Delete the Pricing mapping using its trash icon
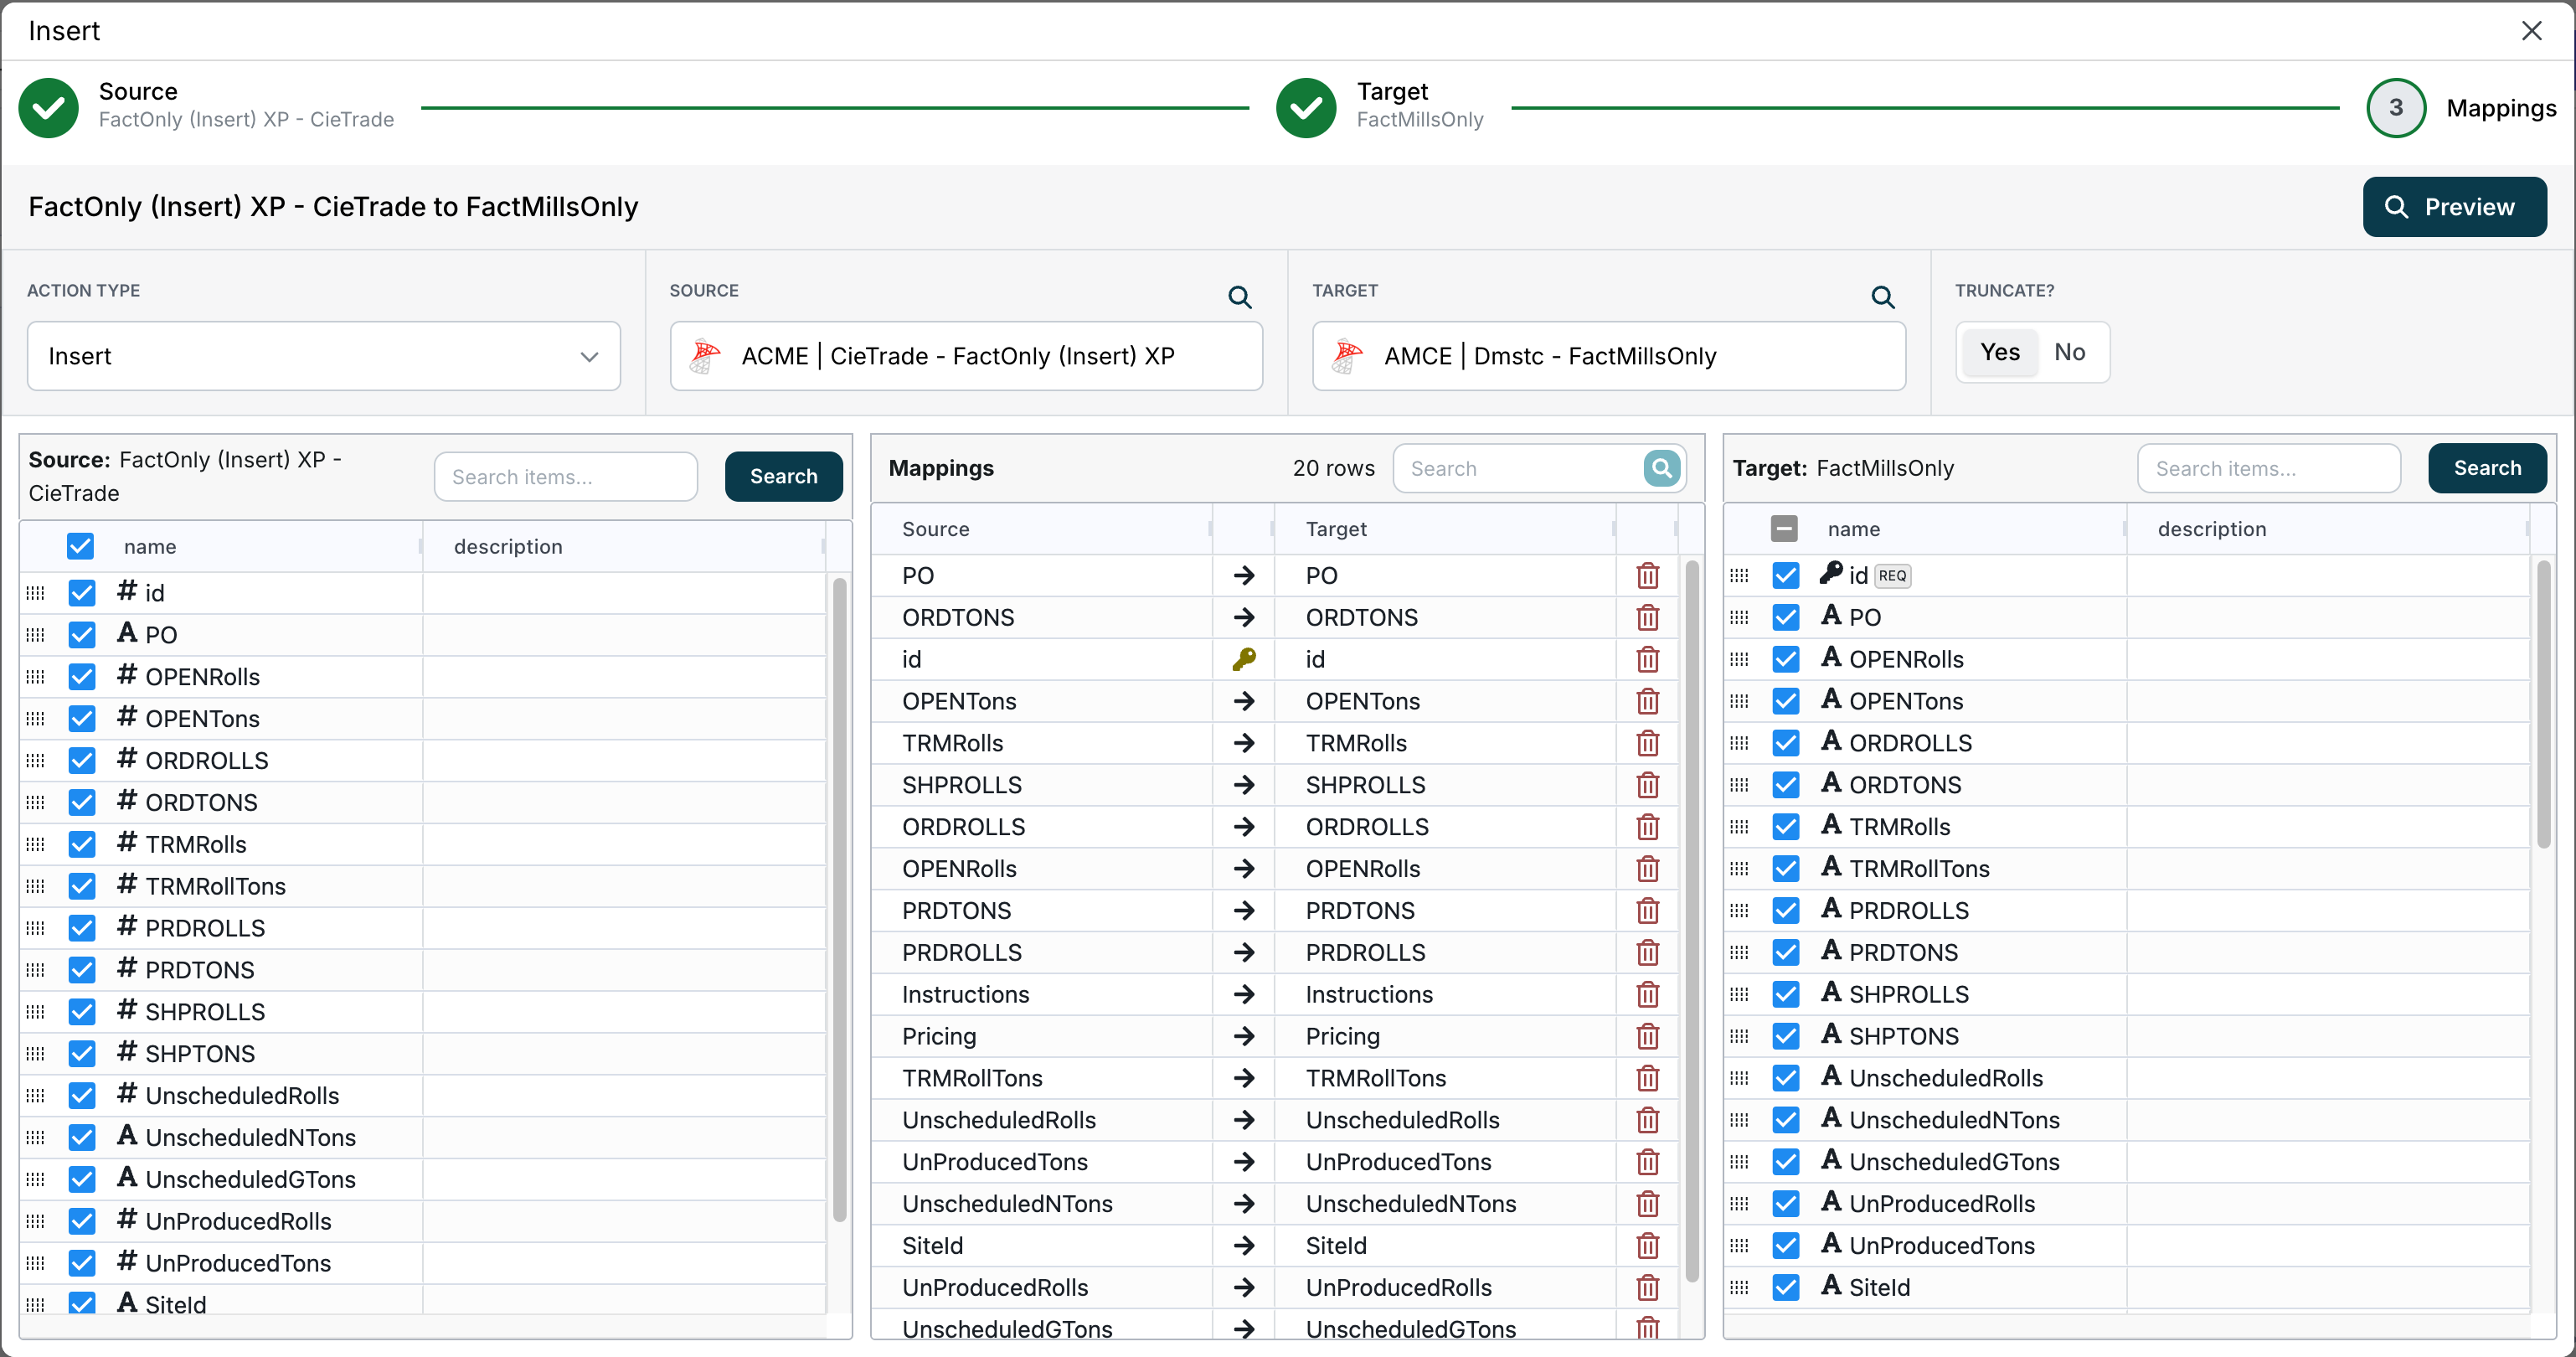Image resolution: width=2576 pixels, height=1357 pixels. [x=1647, y=1036]
